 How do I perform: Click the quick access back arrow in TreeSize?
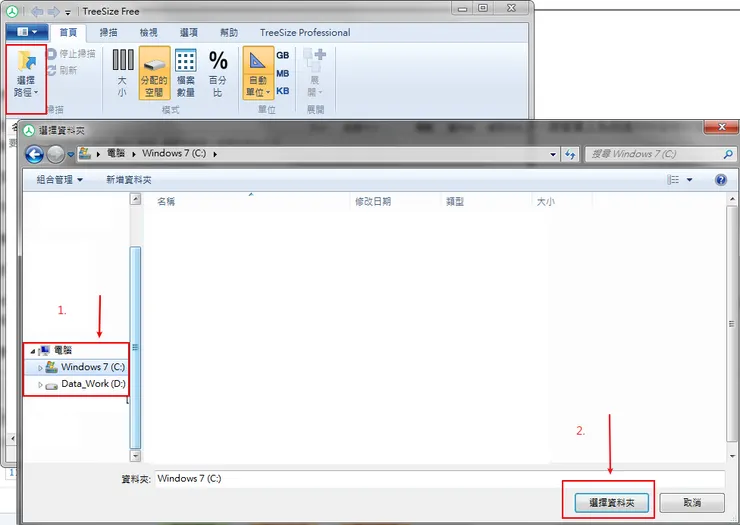click(x=37, y=11)
